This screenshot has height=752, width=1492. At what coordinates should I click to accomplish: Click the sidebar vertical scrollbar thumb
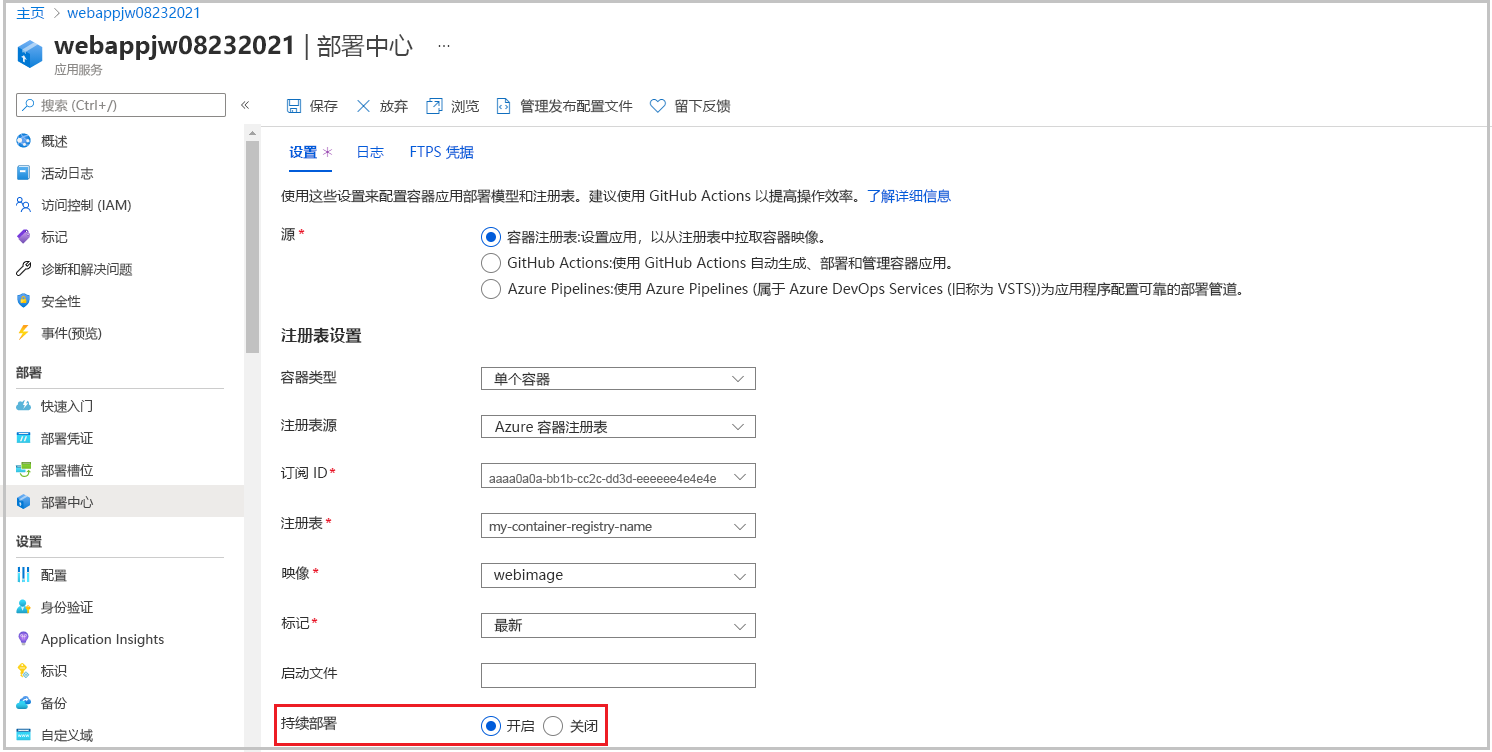[x=252, y=246]
